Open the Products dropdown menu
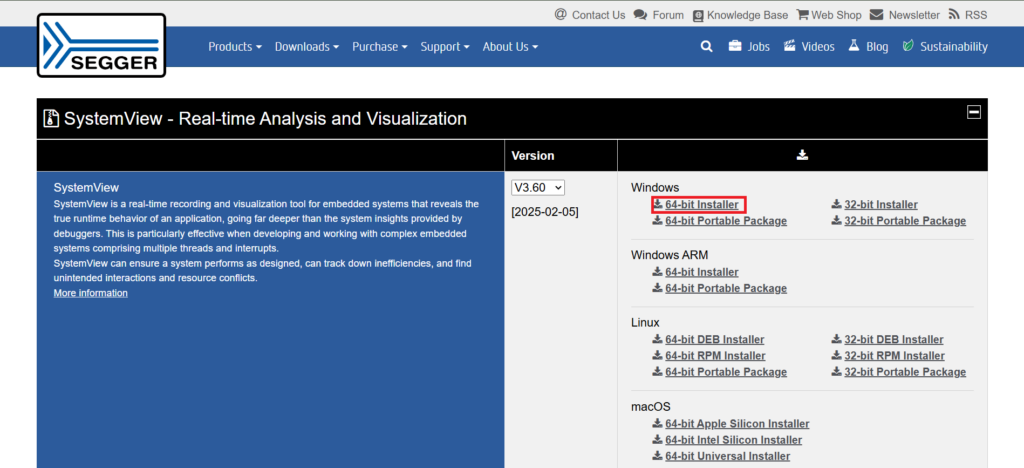 (234, 46)
